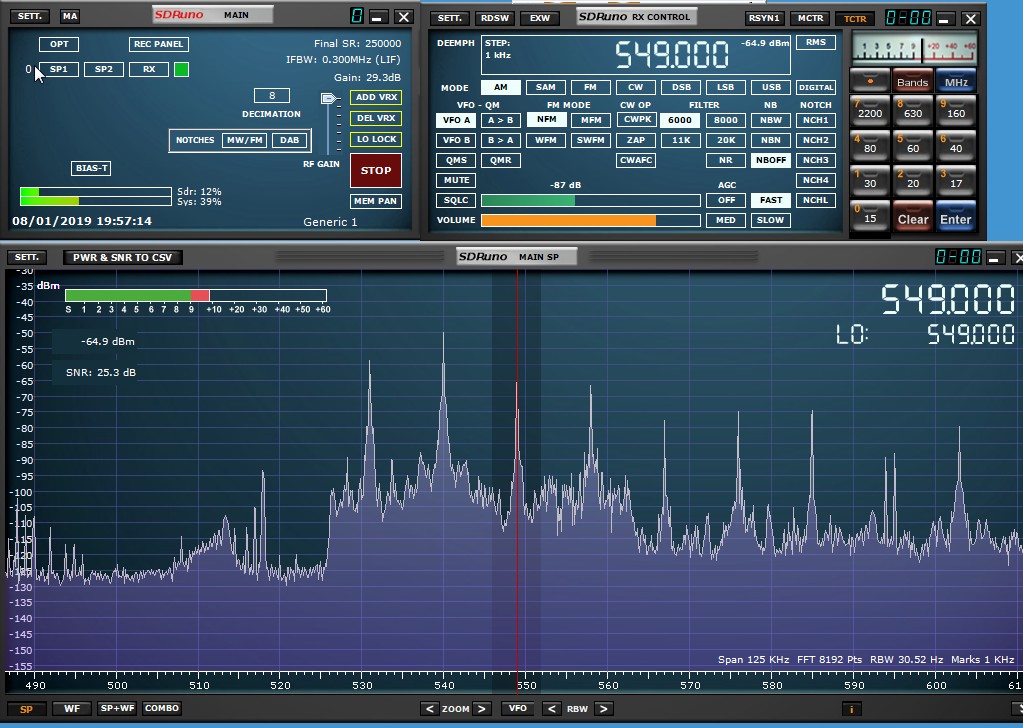Click the keypad decimal point key
This screenshot has width=1023, height=728.
(x=870, y=82)
